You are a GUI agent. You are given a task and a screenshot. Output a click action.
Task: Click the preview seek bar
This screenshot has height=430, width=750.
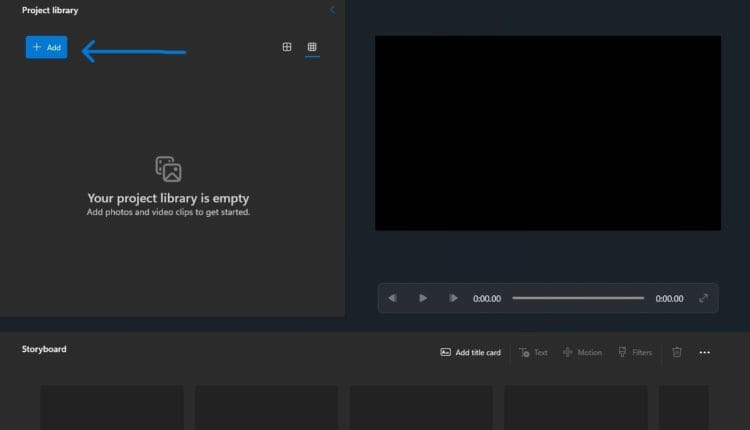[x=578, y=298]
